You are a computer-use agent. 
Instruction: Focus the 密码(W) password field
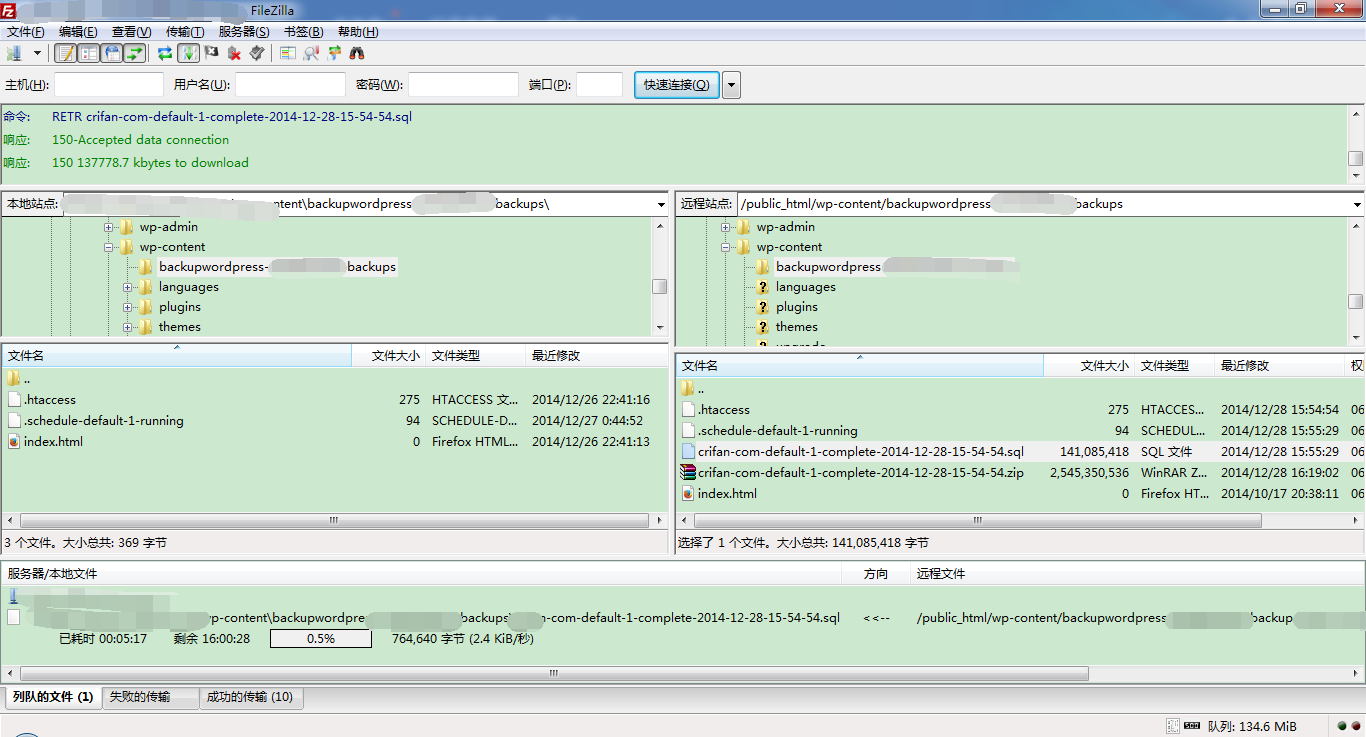[x=463, y=85]
